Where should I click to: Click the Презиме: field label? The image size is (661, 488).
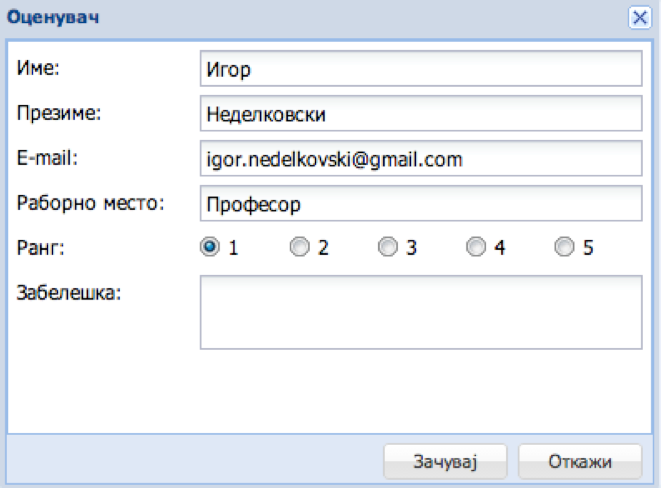tap(59, 113)
